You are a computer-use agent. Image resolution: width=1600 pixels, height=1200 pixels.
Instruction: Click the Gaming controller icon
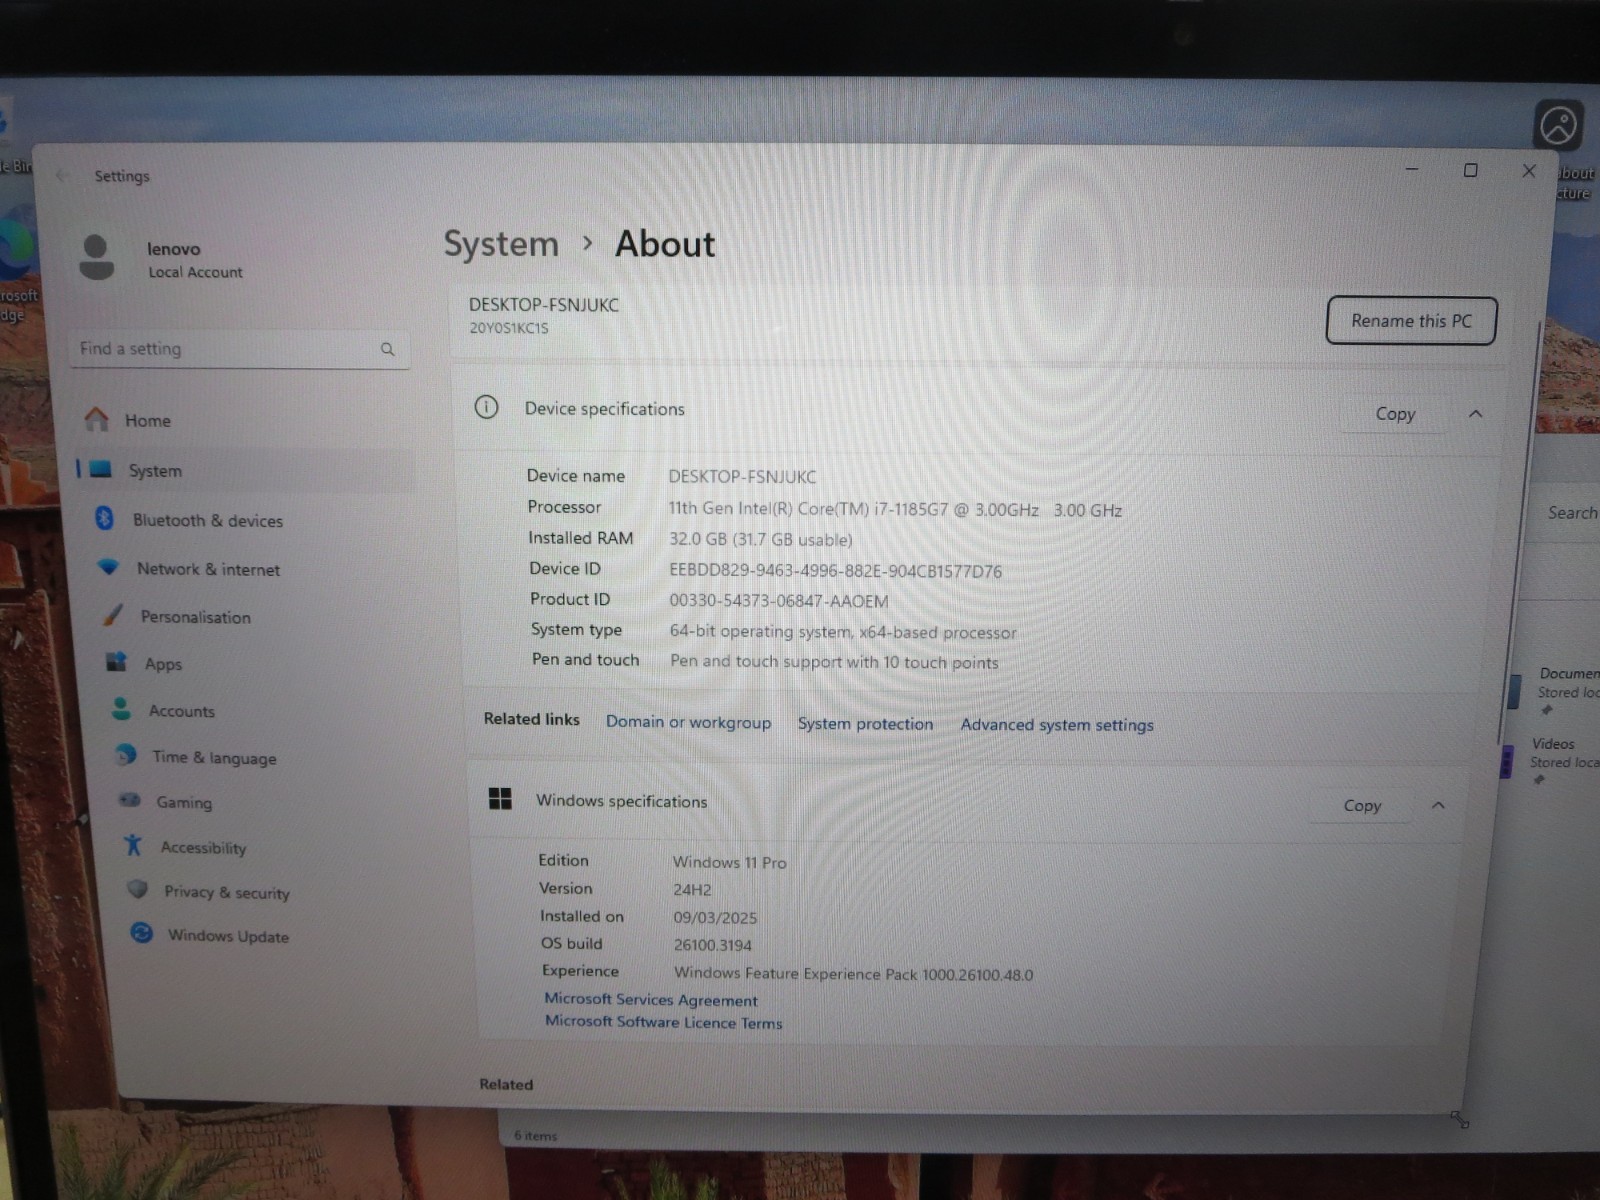click(130, 800)
